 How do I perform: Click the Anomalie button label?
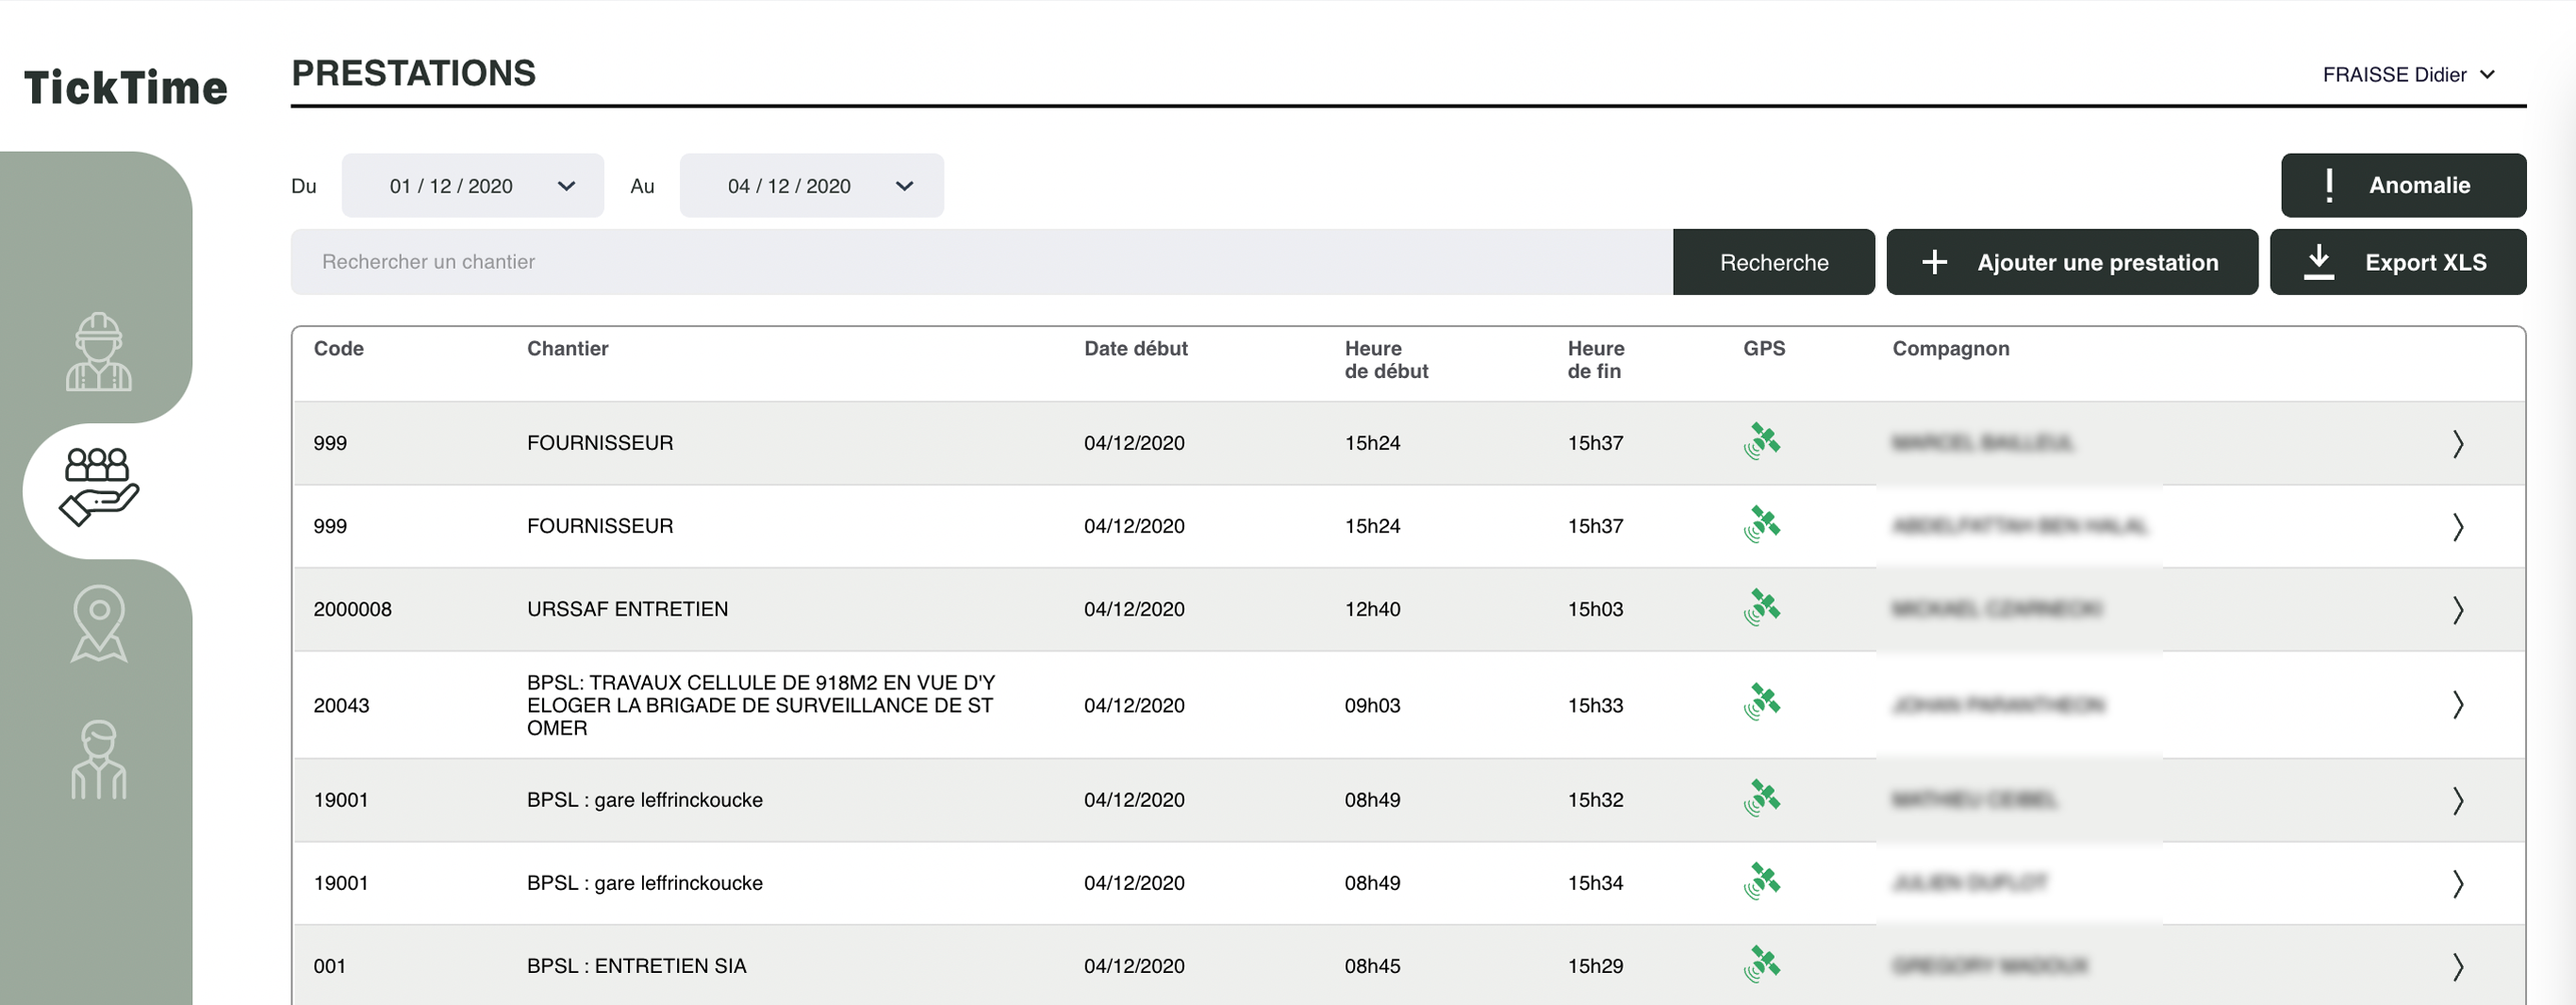[x=2419, y=185]
